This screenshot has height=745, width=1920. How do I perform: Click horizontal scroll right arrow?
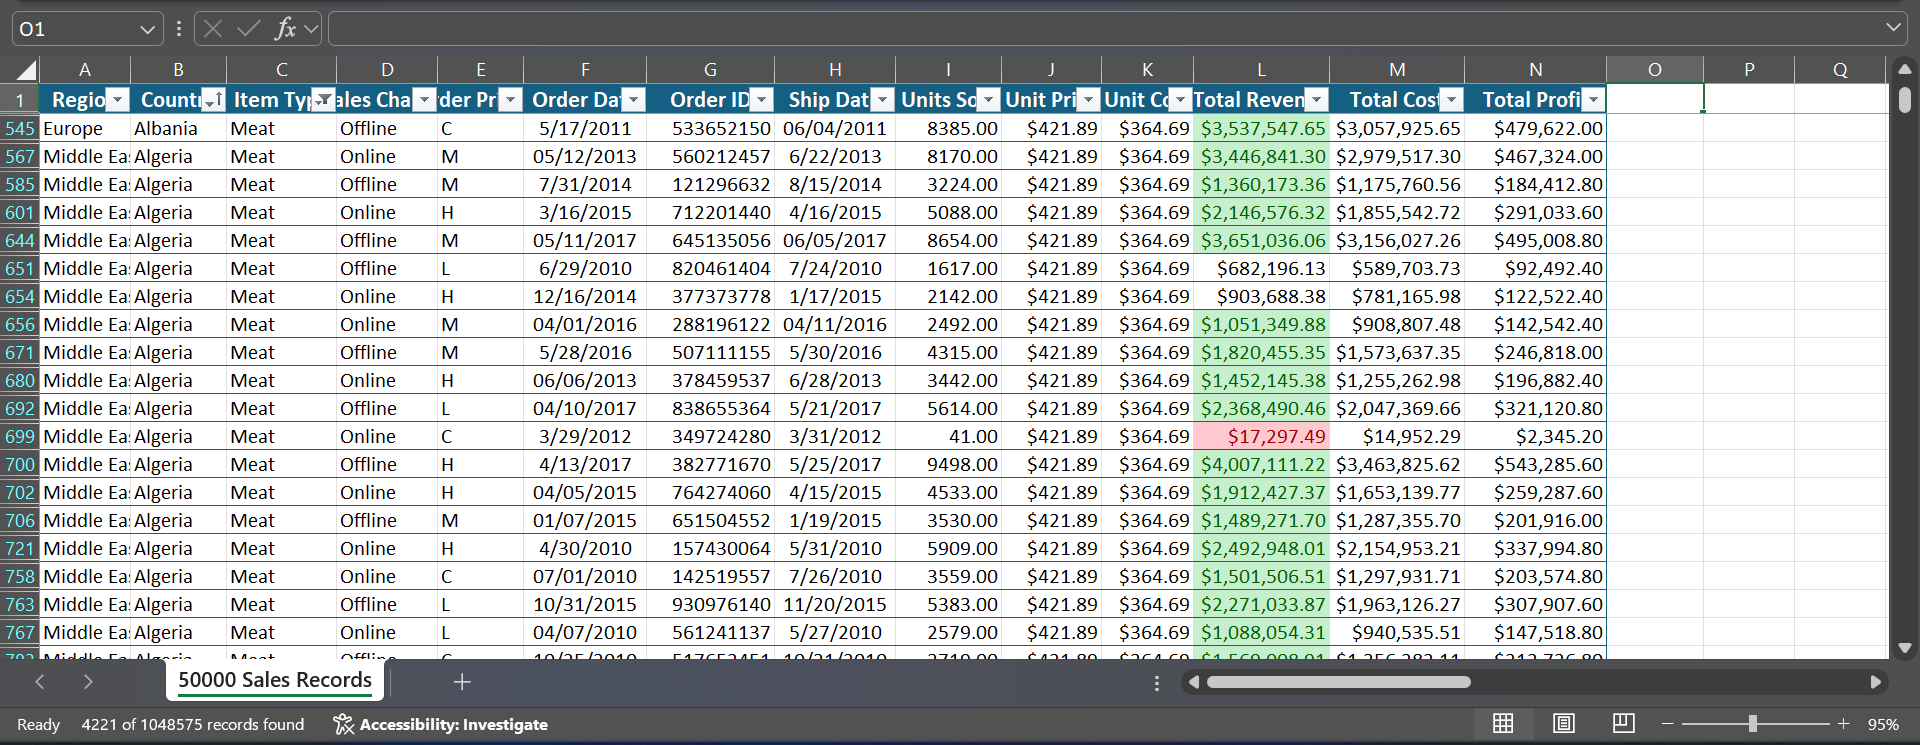pyautogui.click(x=1876, y=682)
